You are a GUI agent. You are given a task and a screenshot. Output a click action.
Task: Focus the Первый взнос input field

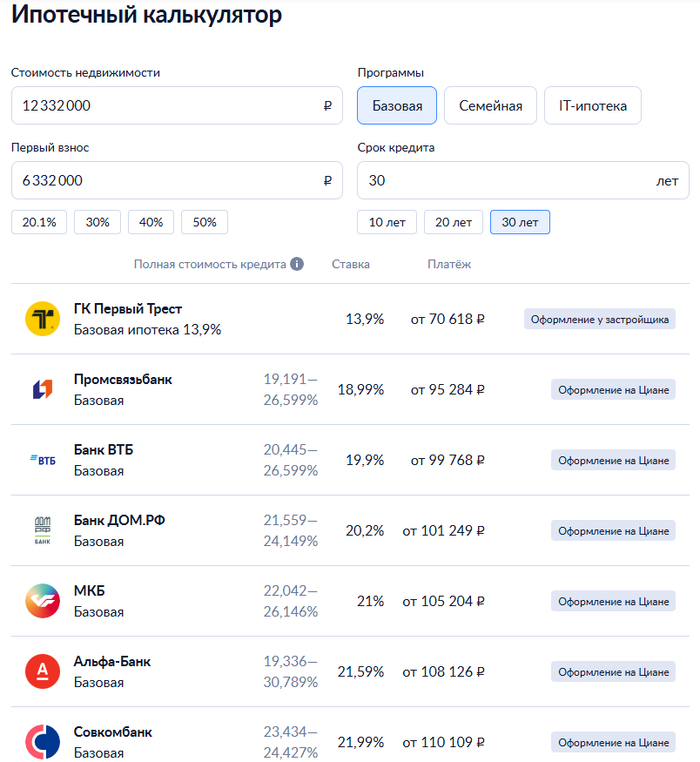(165, 181)
